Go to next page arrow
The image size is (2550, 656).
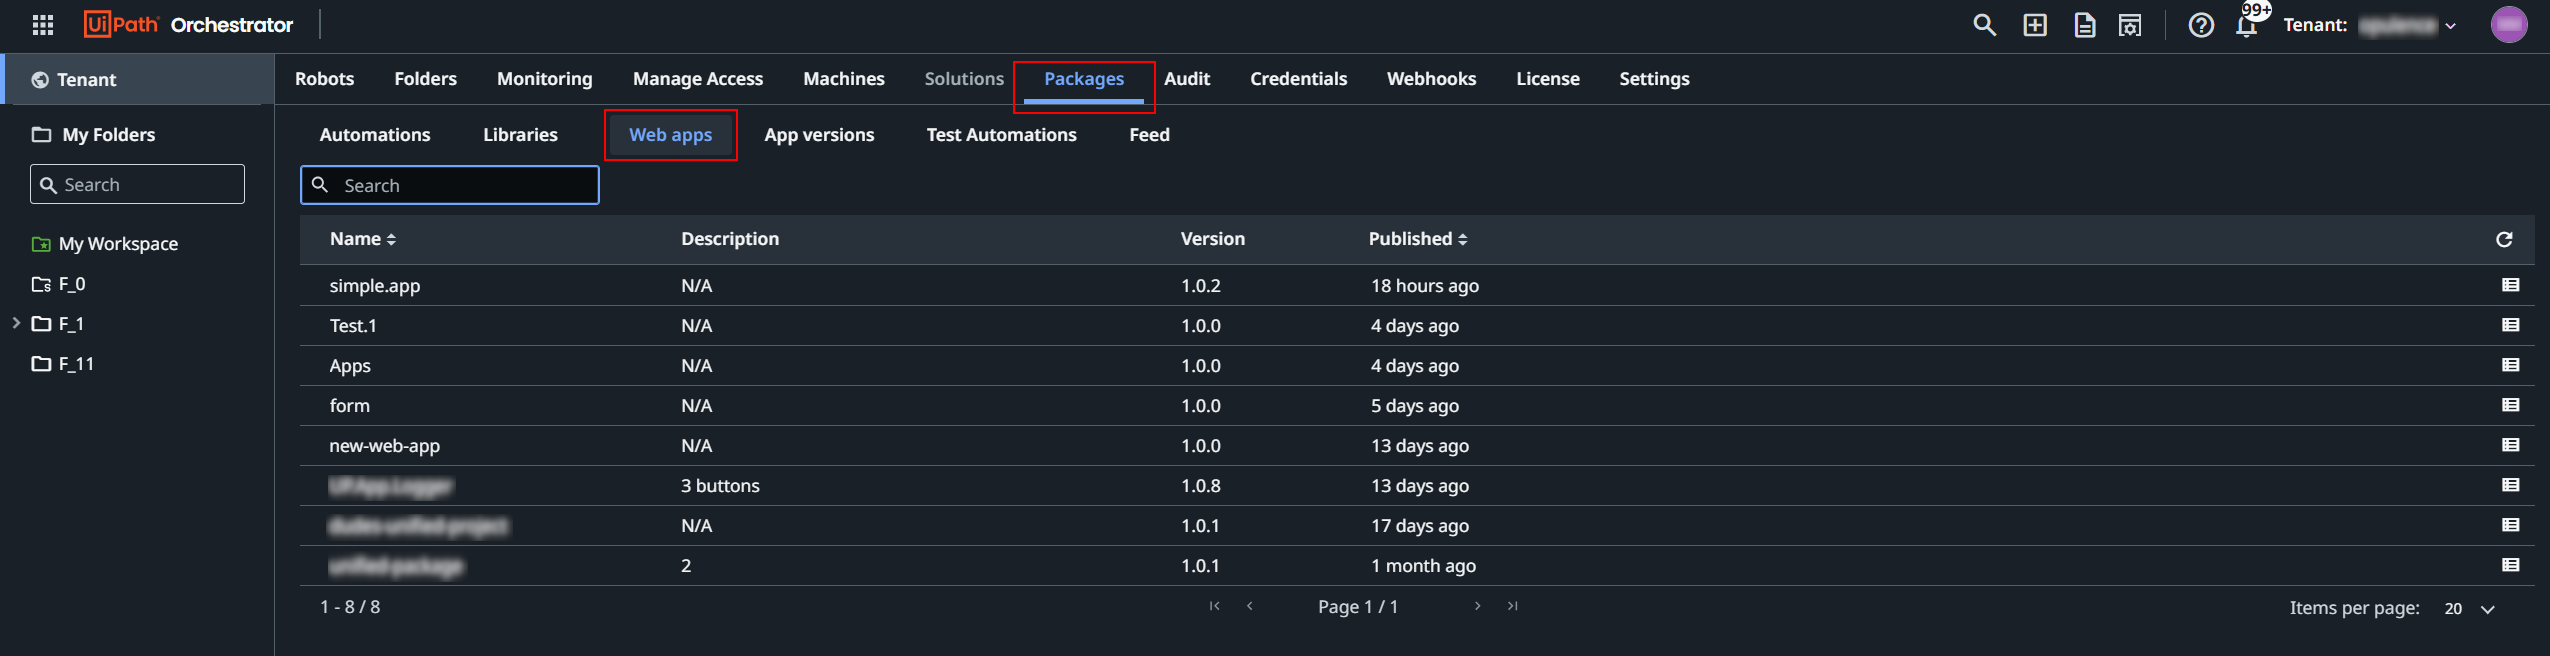[1477, 606]
